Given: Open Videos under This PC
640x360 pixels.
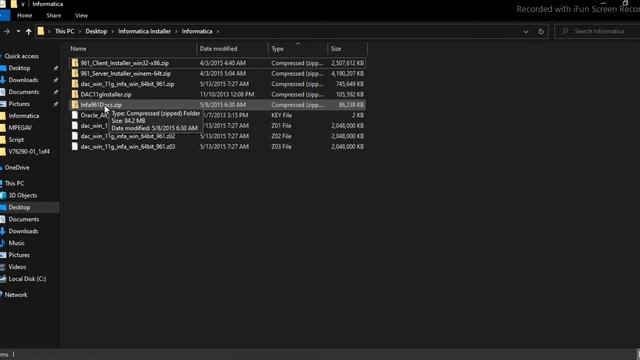Looking at the screenshot, I should tap(17, 267).
